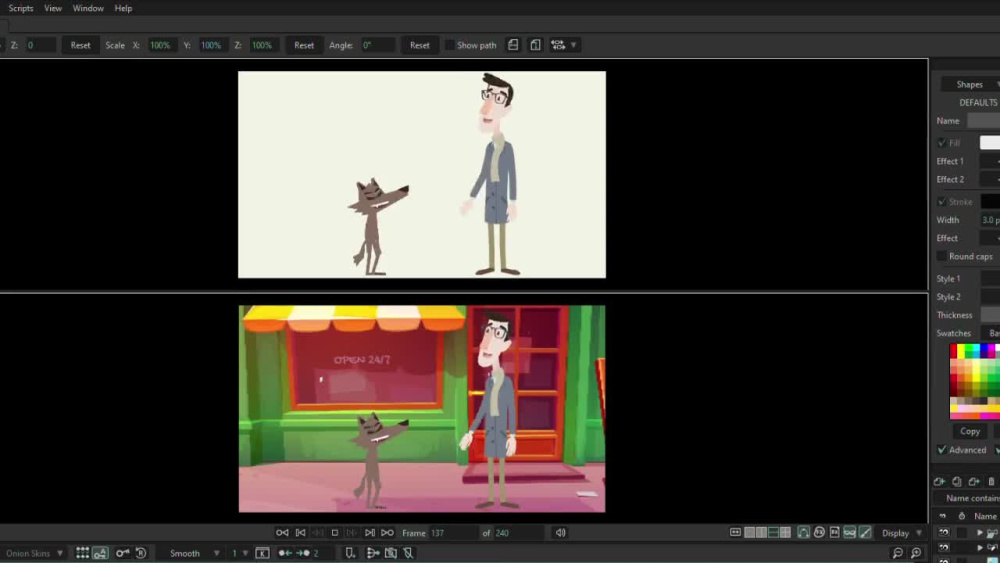
Task: Pick a color from the Swatches palette
Action: coord(974,381)
